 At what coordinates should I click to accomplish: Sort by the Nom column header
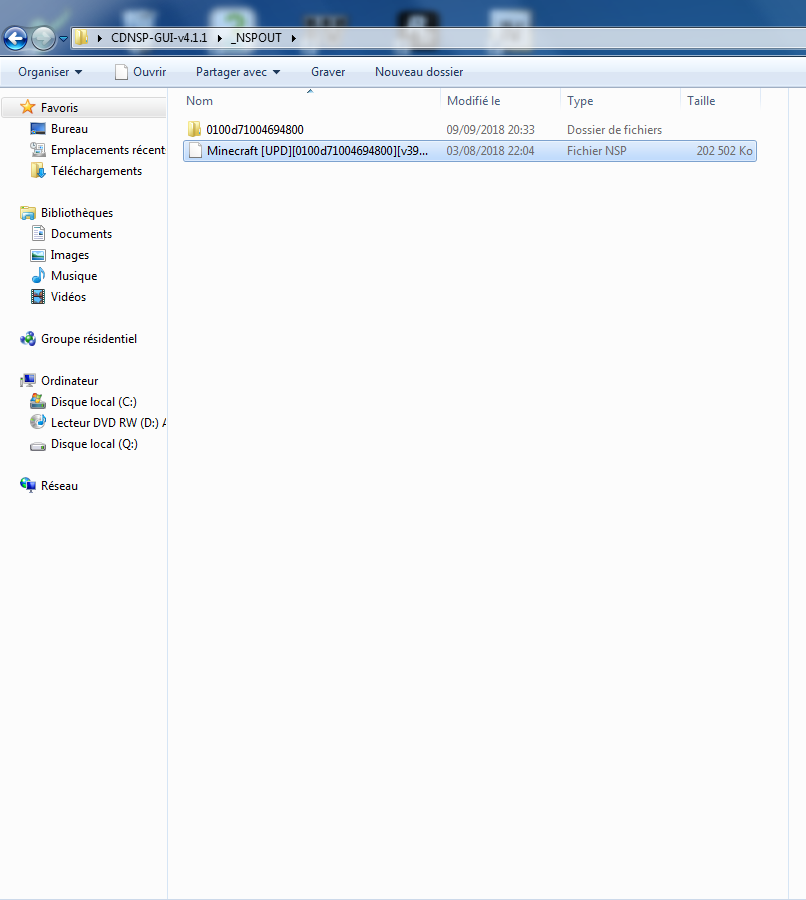(x=199, y=100)
